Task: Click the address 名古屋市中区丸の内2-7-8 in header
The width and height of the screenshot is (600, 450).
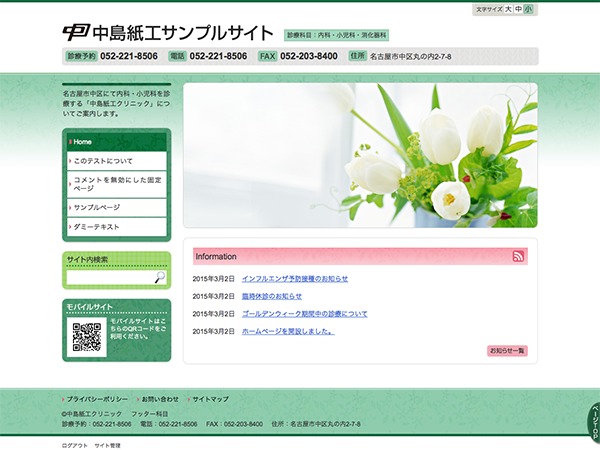Action: (410, 57)
